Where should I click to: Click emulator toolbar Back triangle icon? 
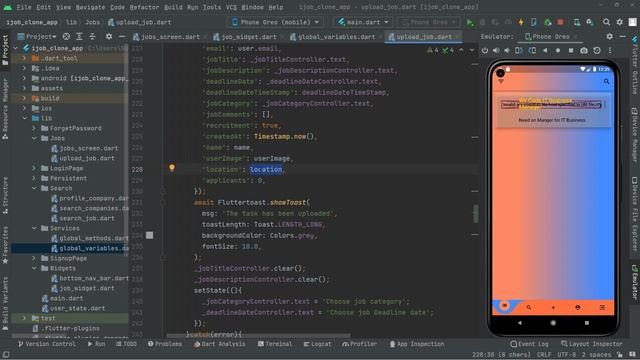tap(545, 50)
